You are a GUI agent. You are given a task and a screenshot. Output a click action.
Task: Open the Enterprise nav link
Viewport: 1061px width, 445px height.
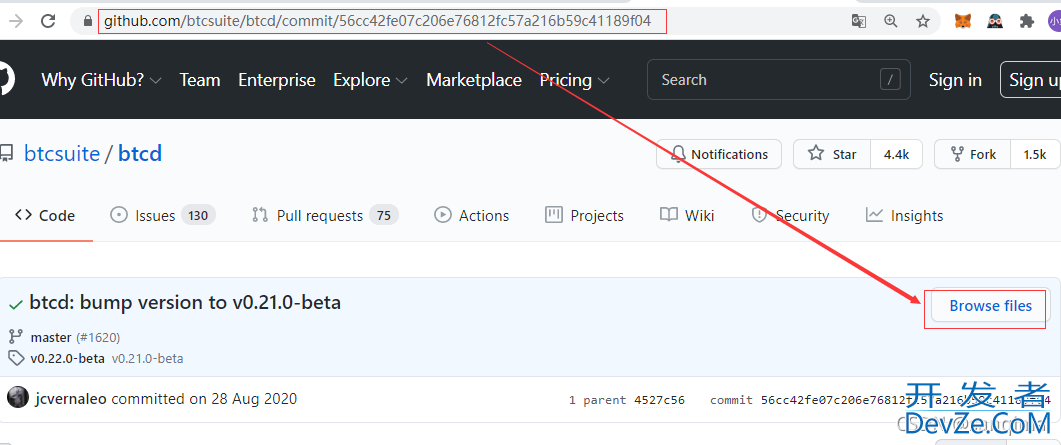277,80
